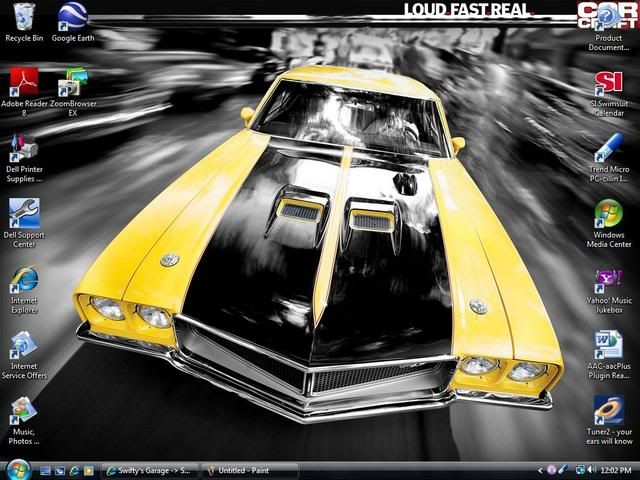Select the ZoomBrowser EX desktop icon
Image resolution: width=640 pixels, height=480 pixels.
tap(73, 81)
